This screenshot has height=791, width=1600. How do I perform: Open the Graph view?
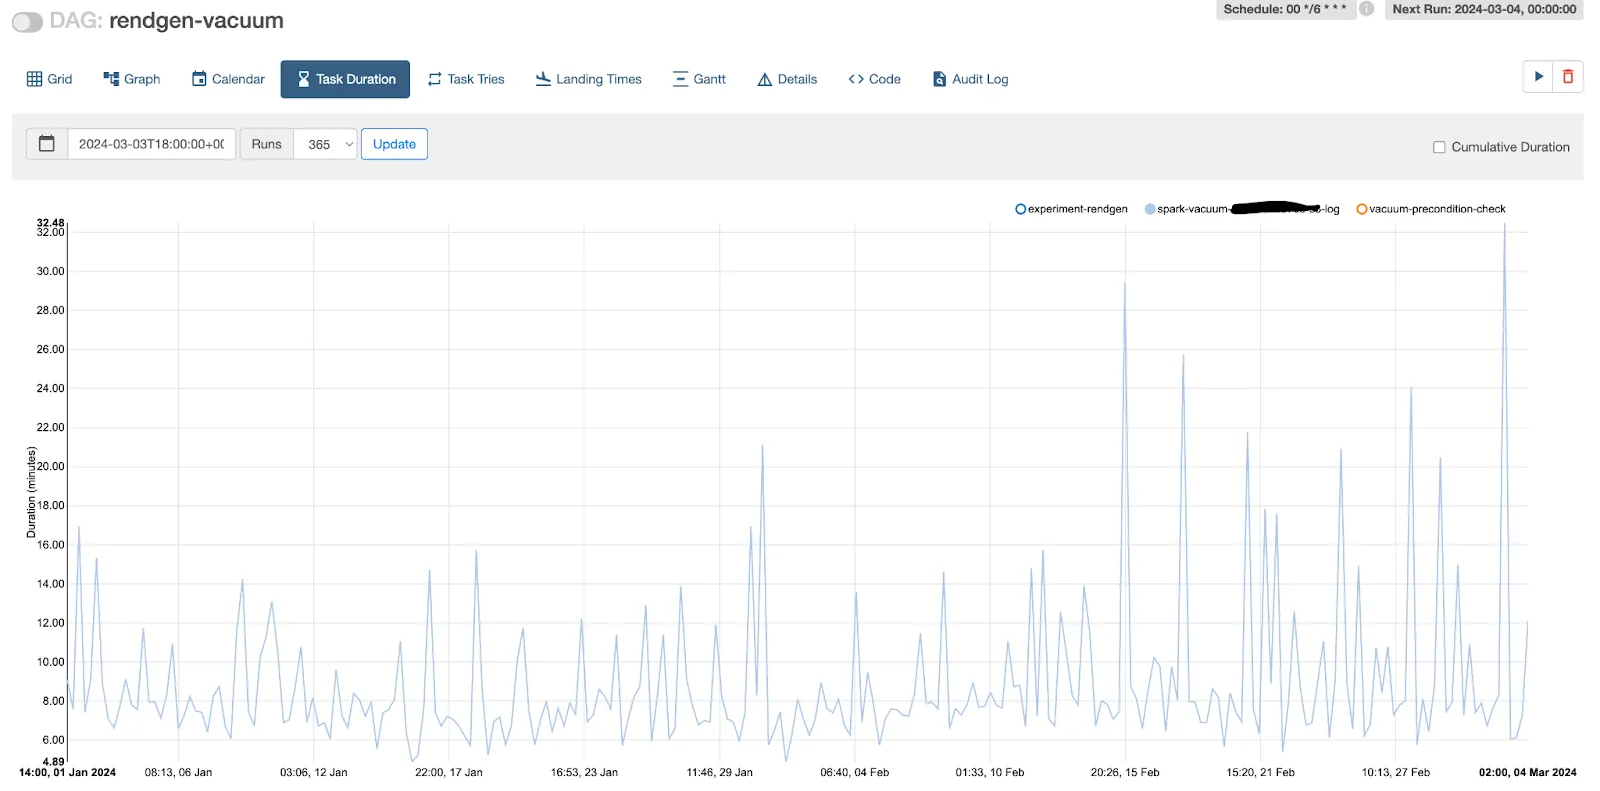tap(131, 79)
